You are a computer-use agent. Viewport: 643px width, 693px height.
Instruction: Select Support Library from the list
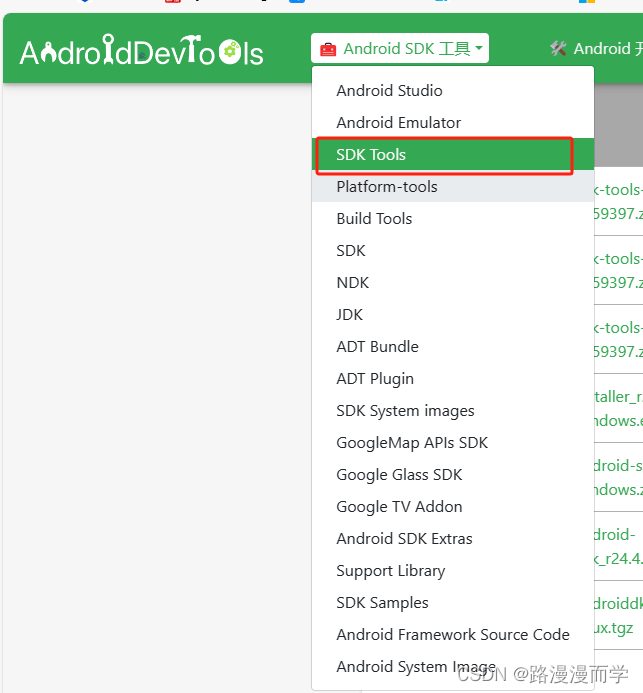coord(453,571)
